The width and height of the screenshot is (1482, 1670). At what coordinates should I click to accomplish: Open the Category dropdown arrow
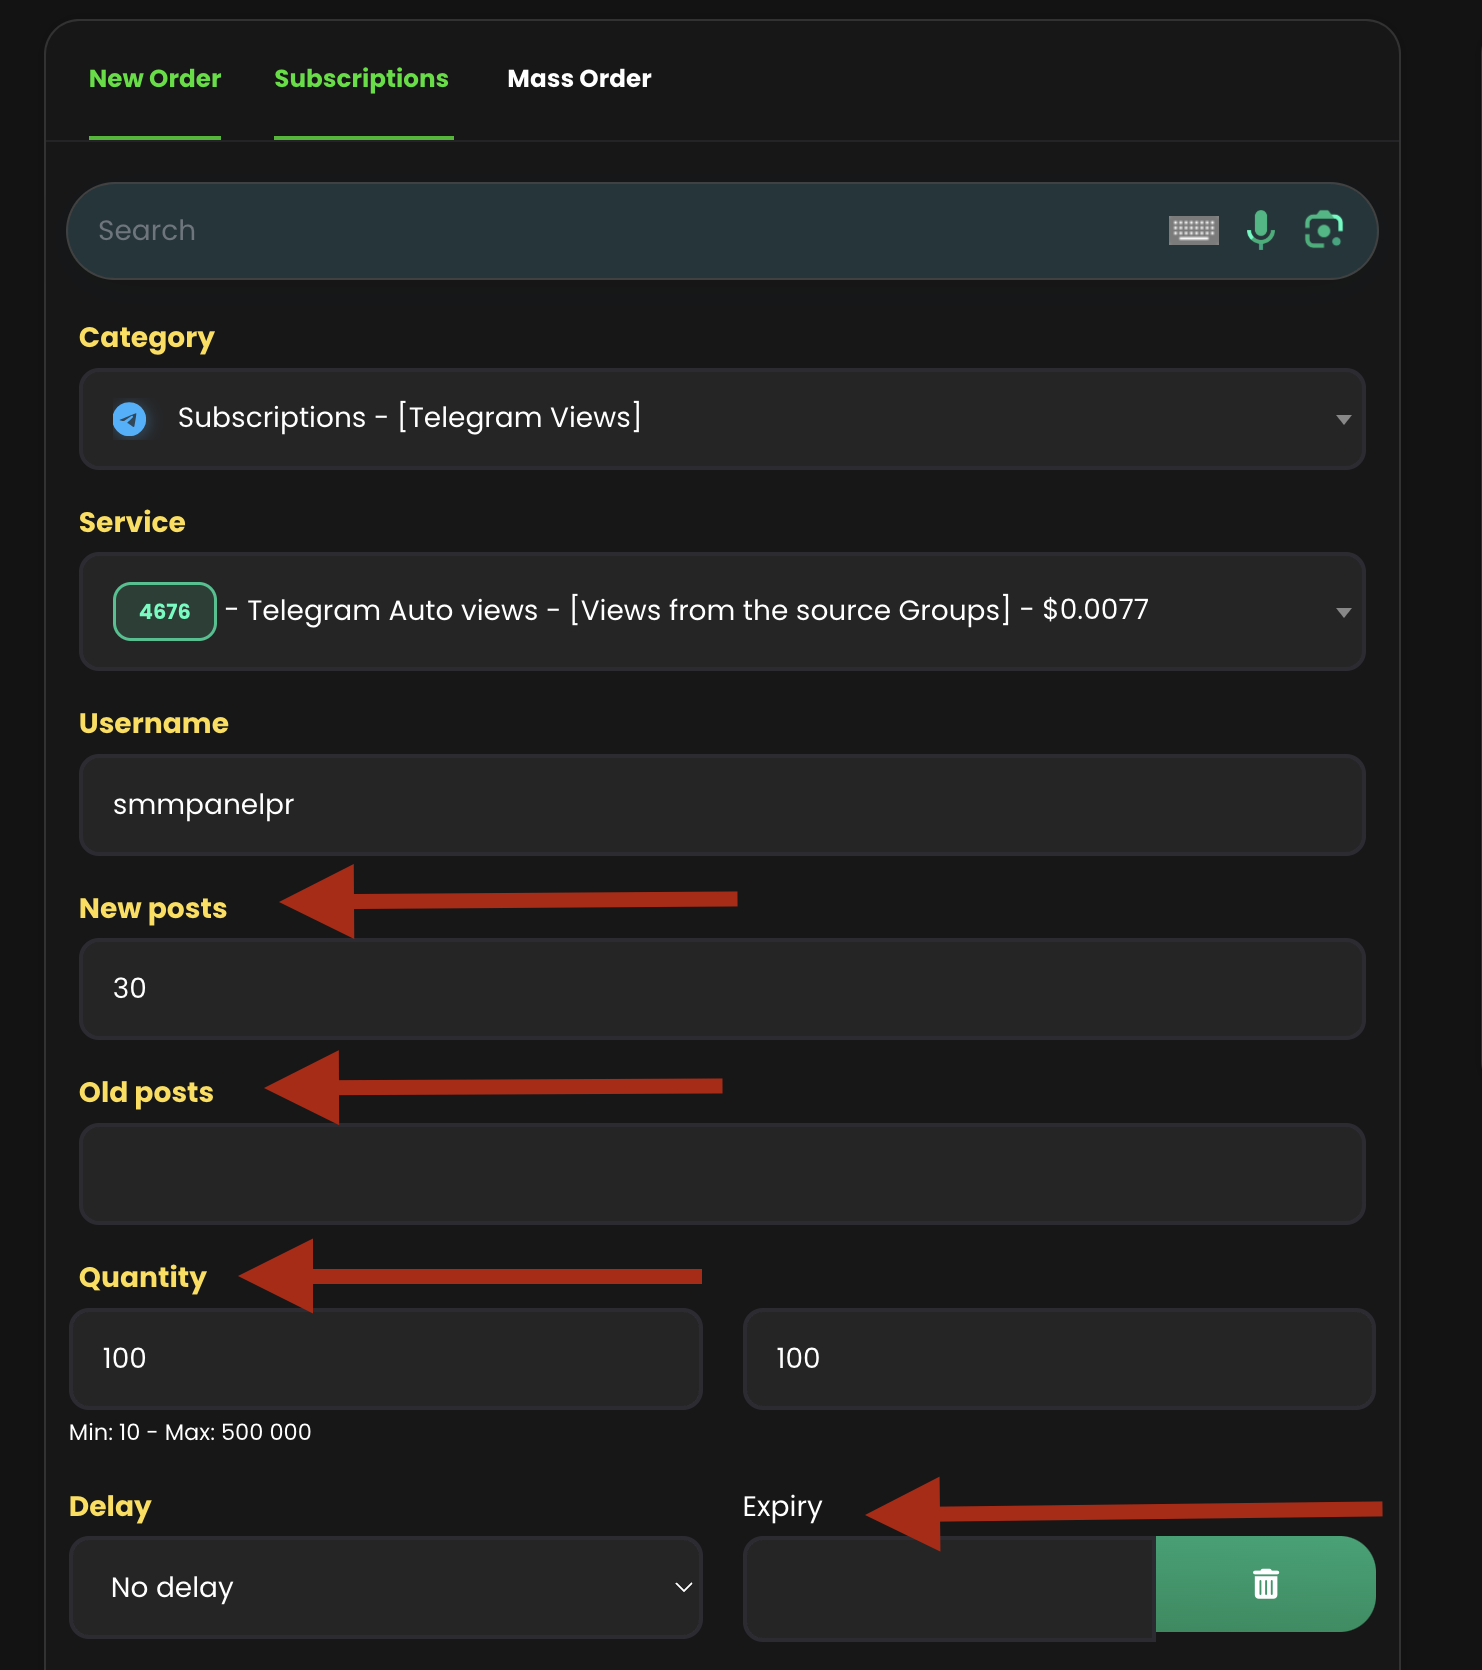pyautogui.click(x=1343, y=419)
